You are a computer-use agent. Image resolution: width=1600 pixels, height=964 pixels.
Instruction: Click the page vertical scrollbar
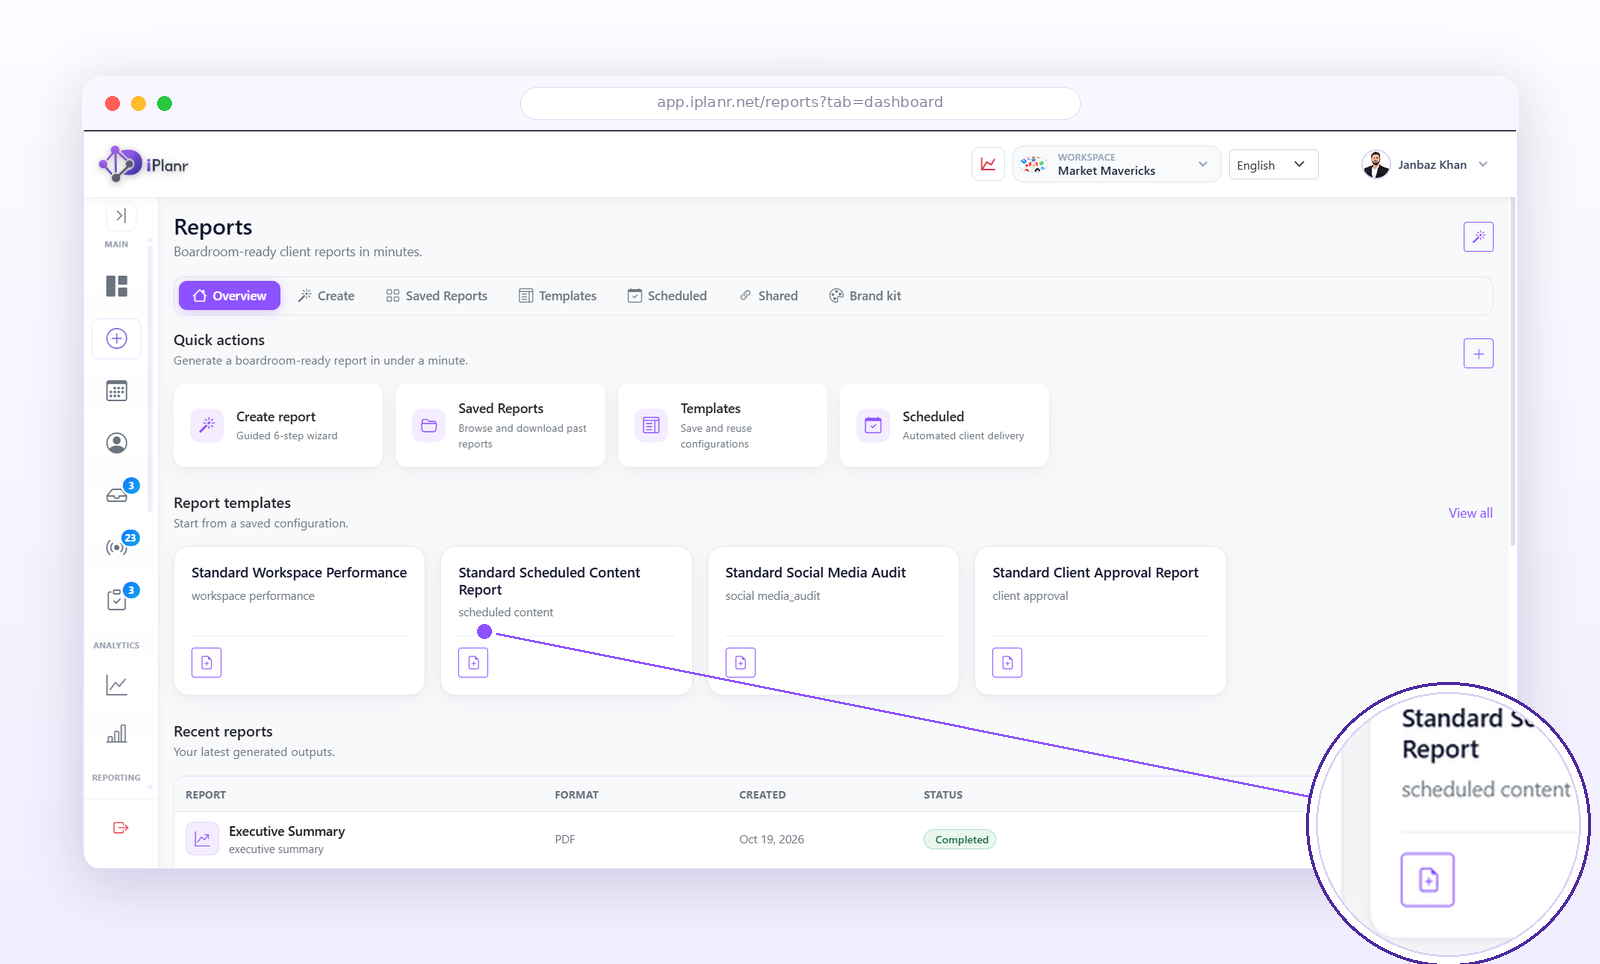click(1513, 372)
